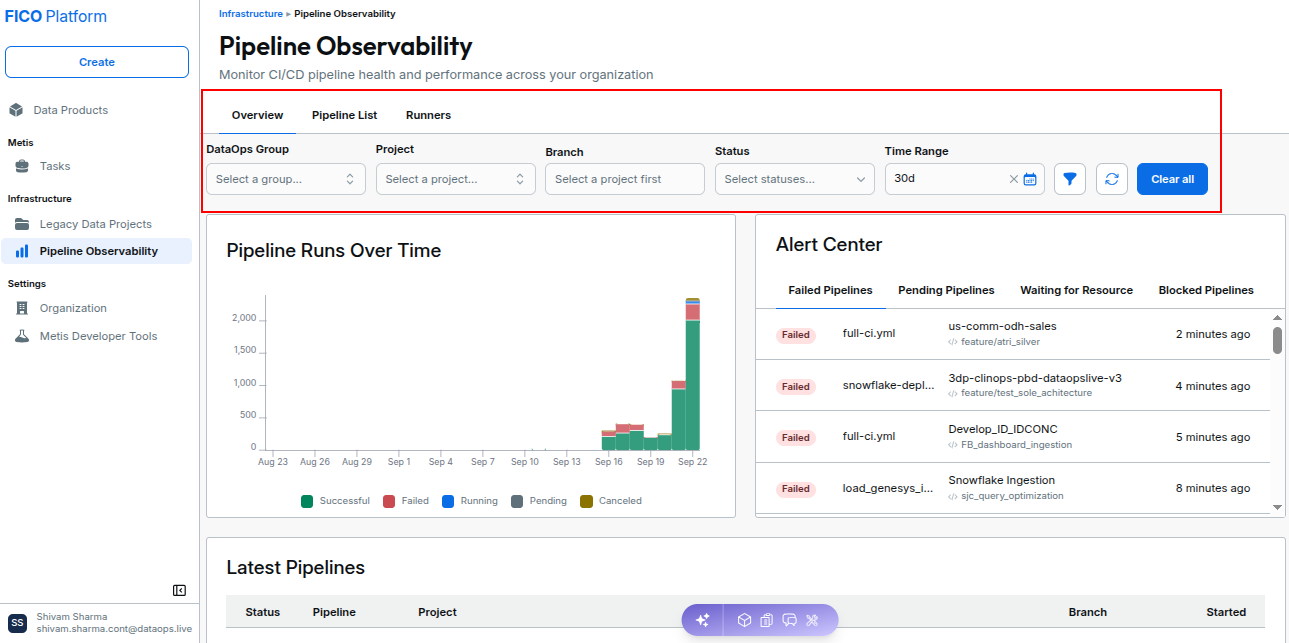Click the Branch input field
Screen dimensions: 1289x643
pyautogui.click(x=625, y=179)
